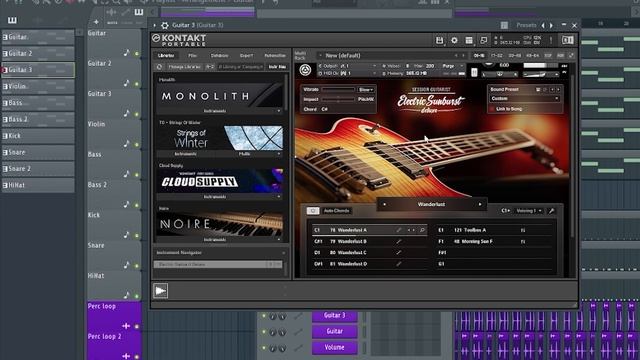
Task: Expand Cloud Supply Instruments dropdown arrow
Action: coord(279,197)
